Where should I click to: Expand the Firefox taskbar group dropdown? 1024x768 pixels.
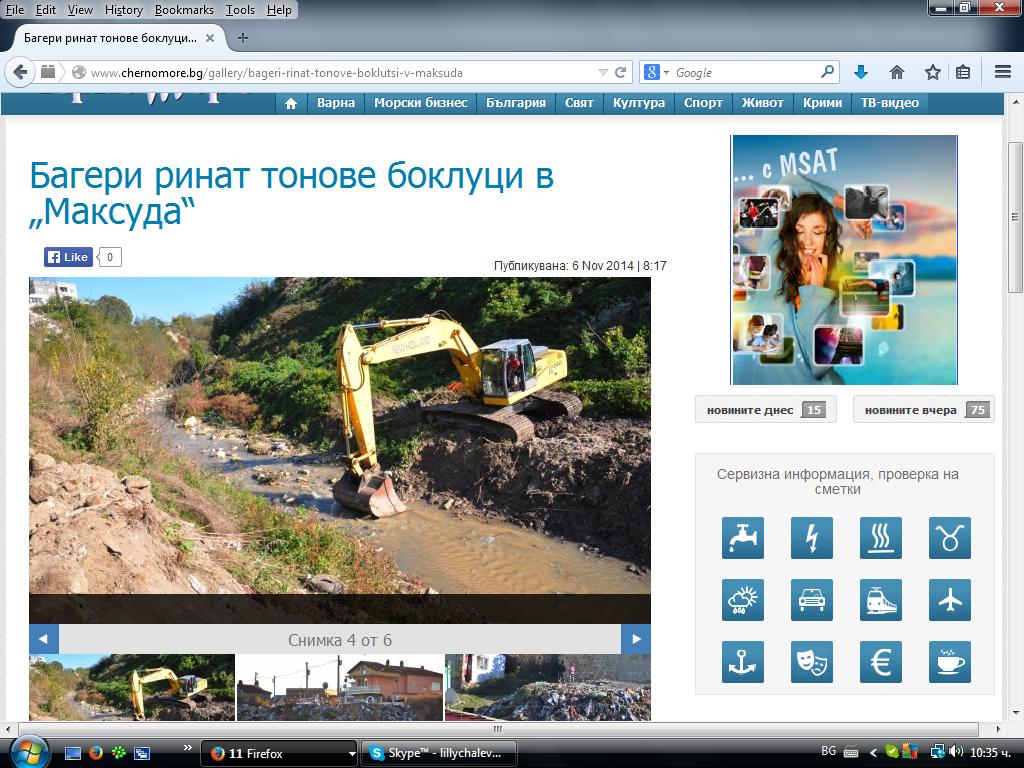[x=352, y=753]
